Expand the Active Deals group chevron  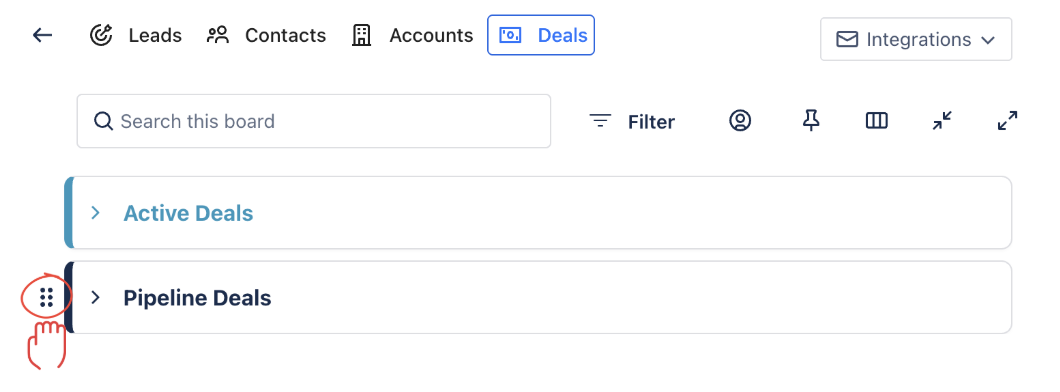(95, 213)
